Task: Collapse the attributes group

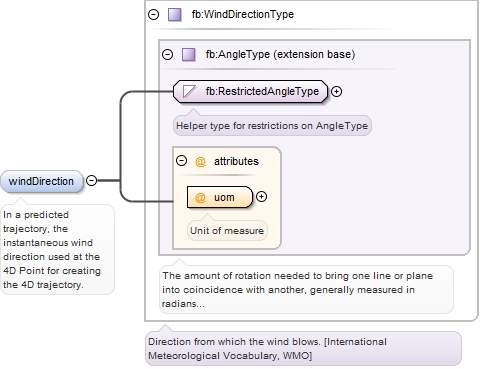Action: 181,161
